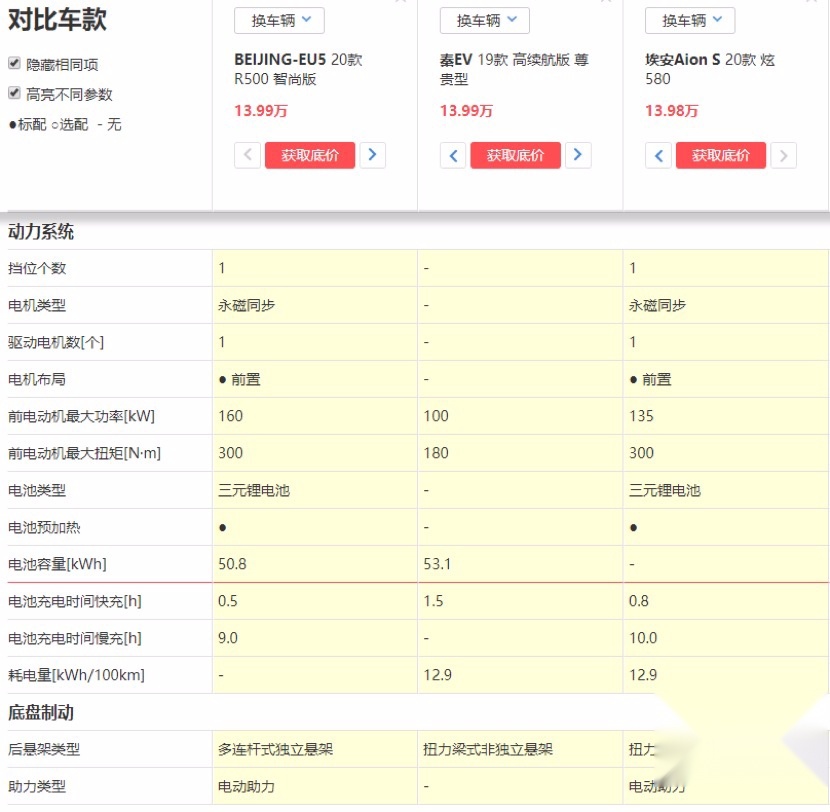Open 换车辆 dropdown for 埃安Aion S
830x812 pixels.
[690, 21]
